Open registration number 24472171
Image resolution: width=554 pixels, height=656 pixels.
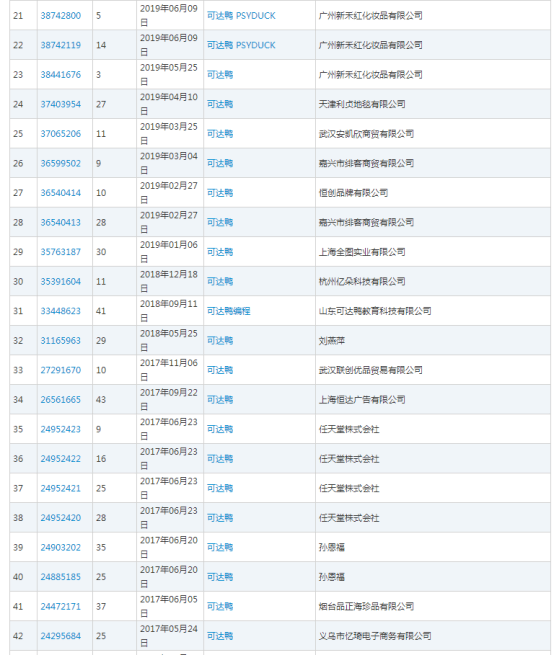61,607
